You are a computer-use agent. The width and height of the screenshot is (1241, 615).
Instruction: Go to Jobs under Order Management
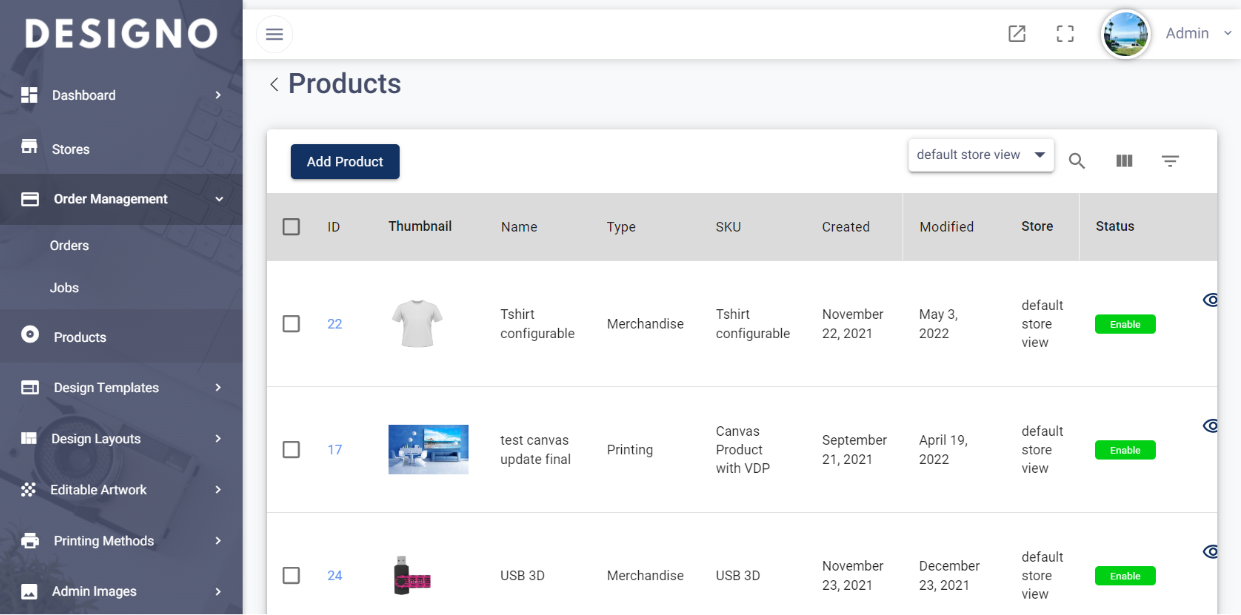(x=64, y=288)
